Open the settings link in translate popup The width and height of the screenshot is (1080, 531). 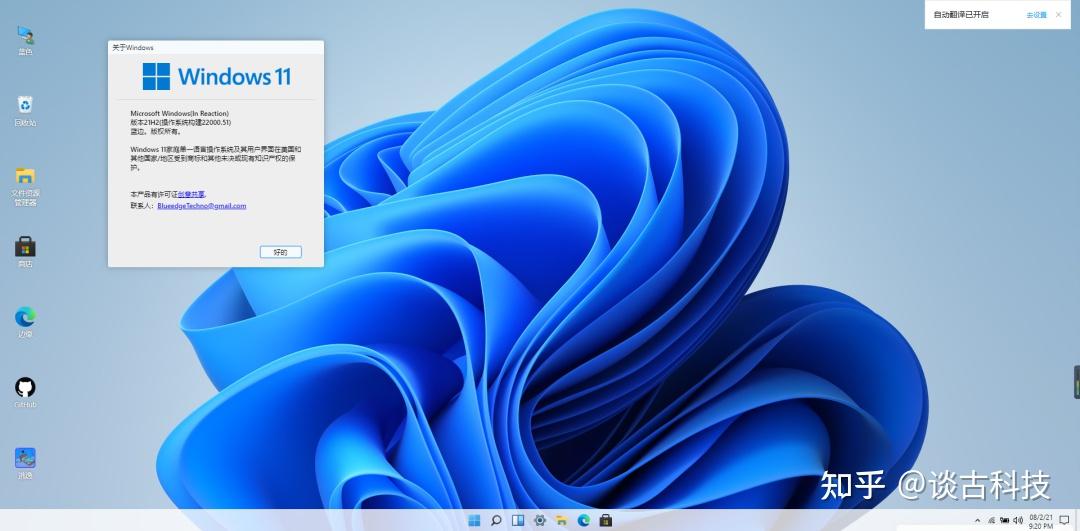(1036, 14)
